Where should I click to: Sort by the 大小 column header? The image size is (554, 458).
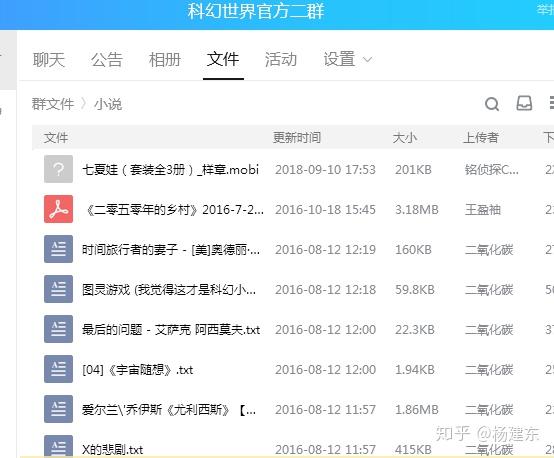point(405,137)
